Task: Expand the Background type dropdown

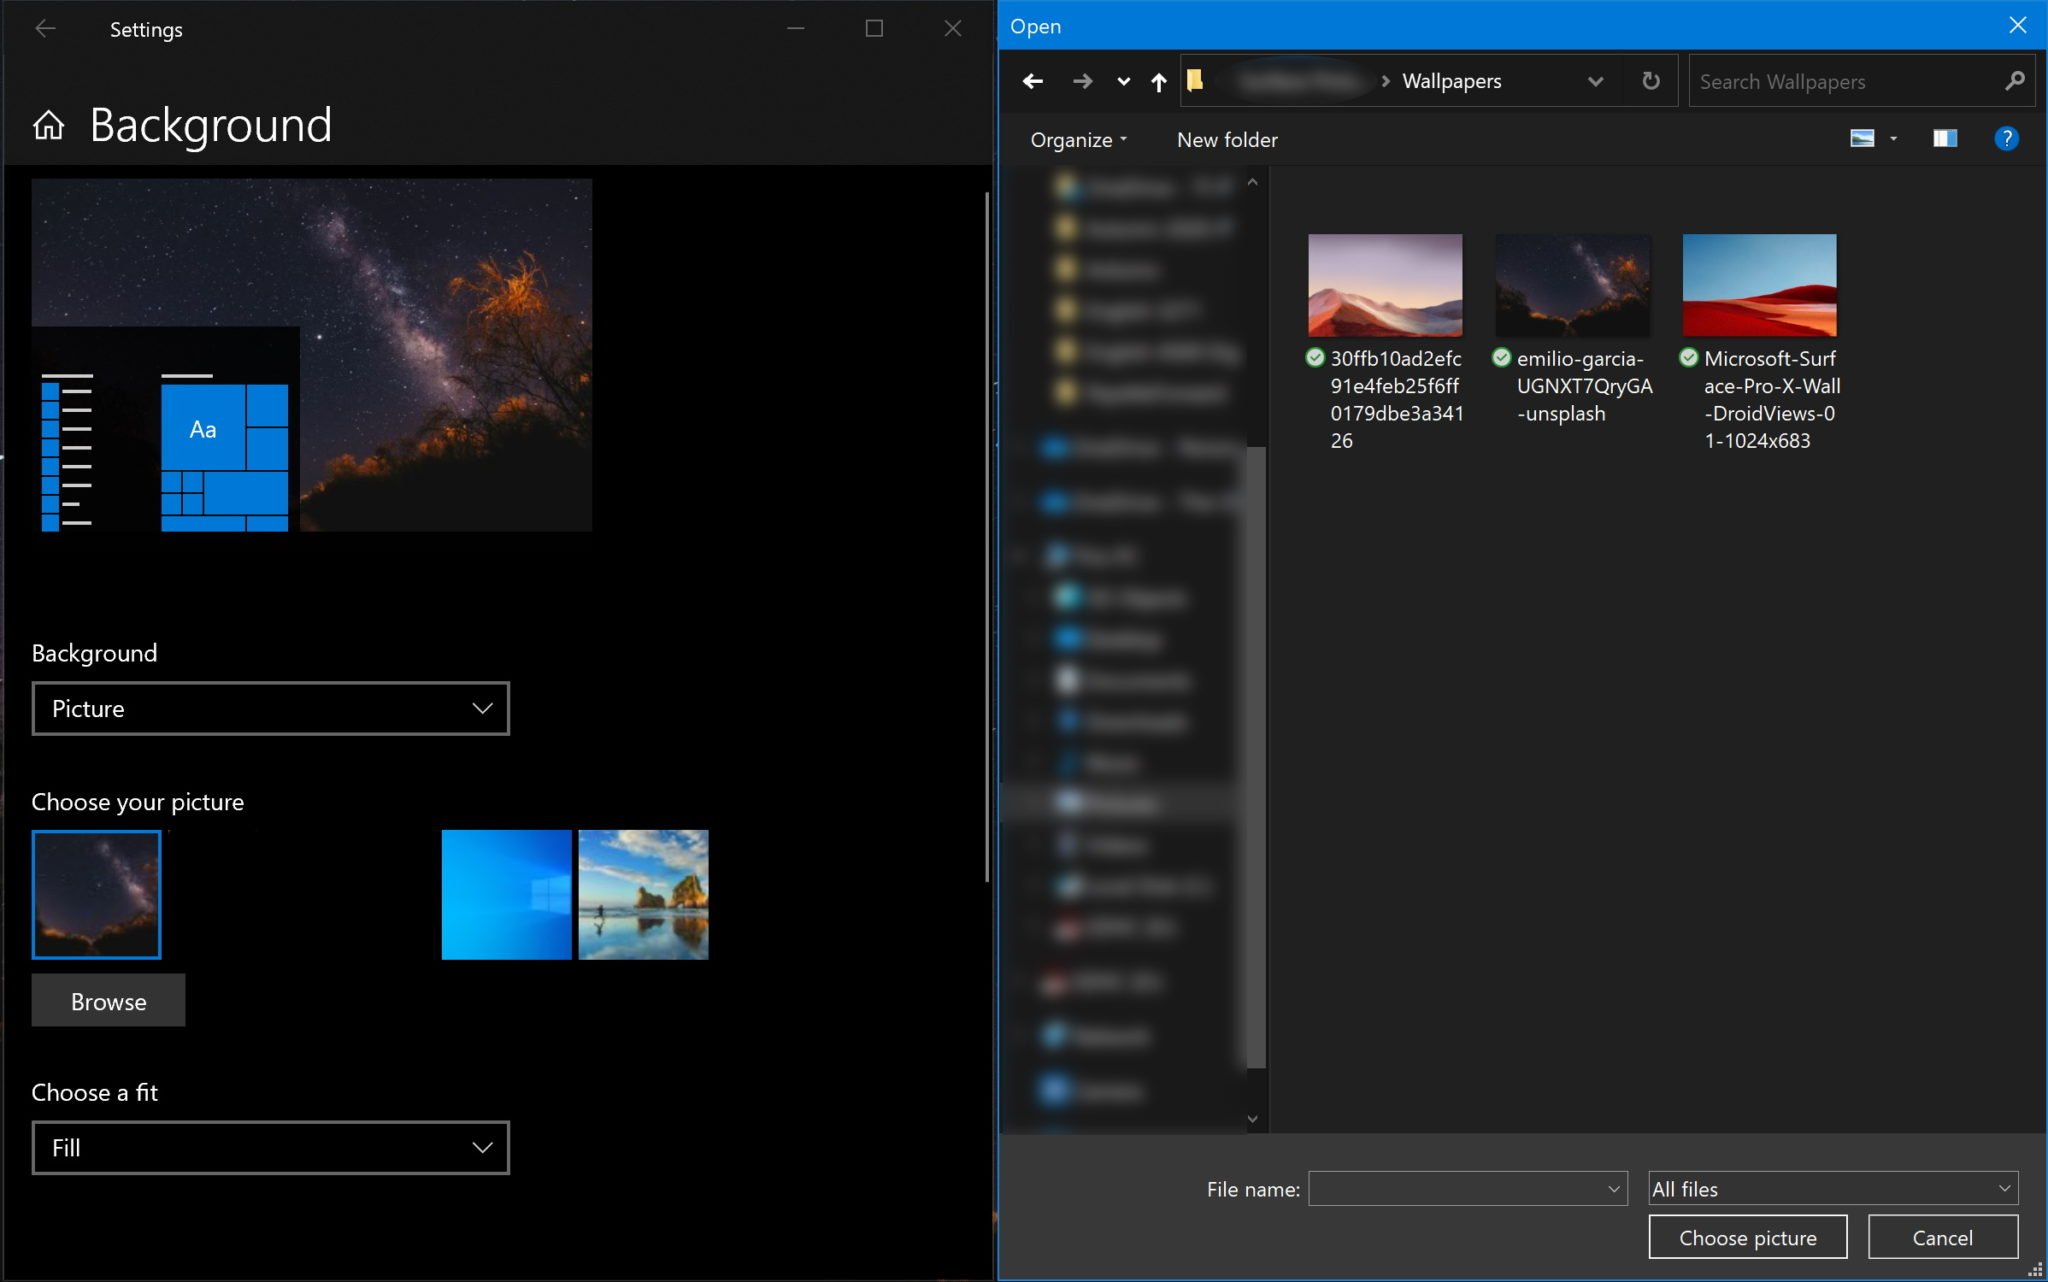Action: point(270,707)
